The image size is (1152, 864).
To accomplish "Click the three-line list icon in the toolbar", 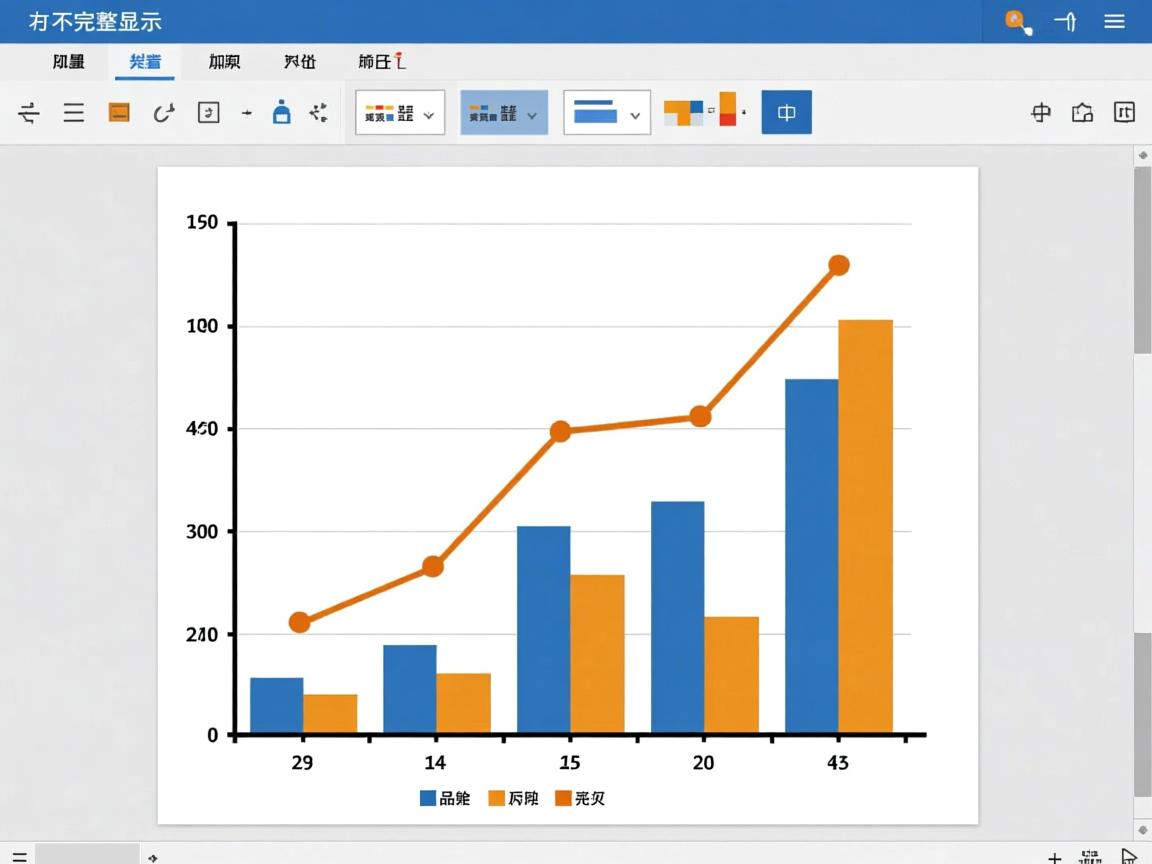I will [74, 112].
